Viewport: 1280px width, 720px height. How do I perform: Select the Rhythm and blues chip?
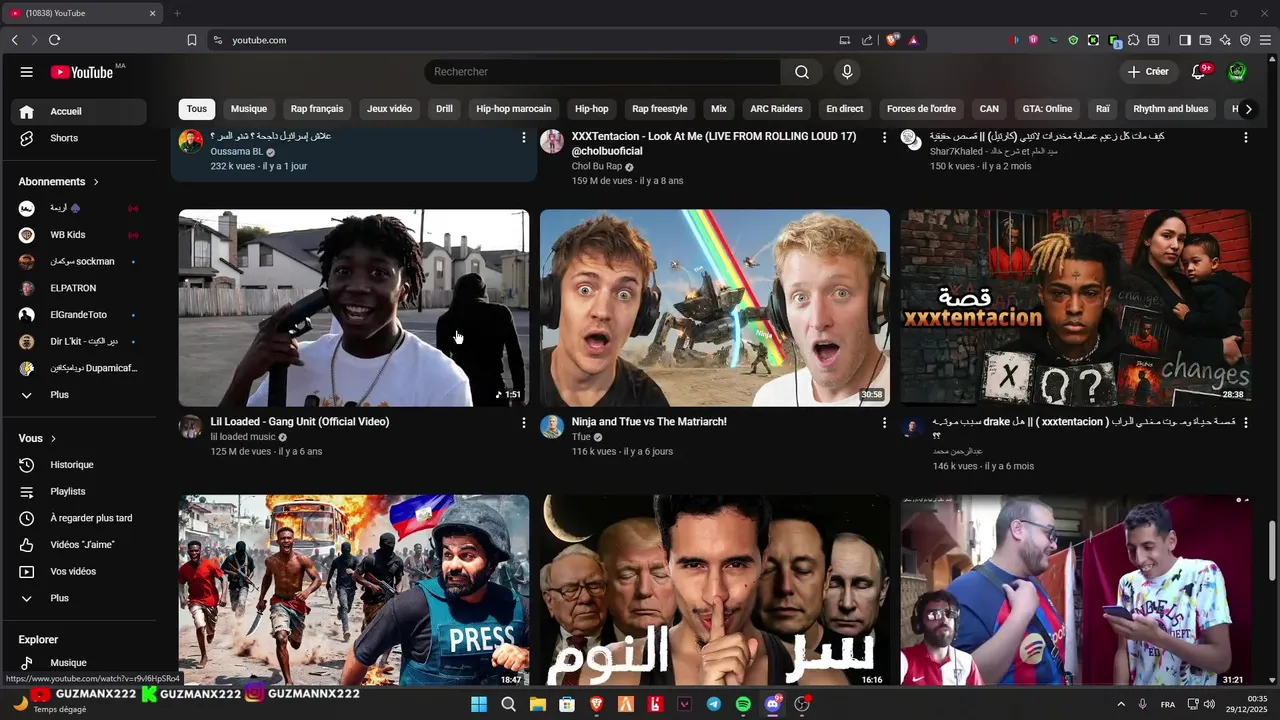click(1171, 109)
